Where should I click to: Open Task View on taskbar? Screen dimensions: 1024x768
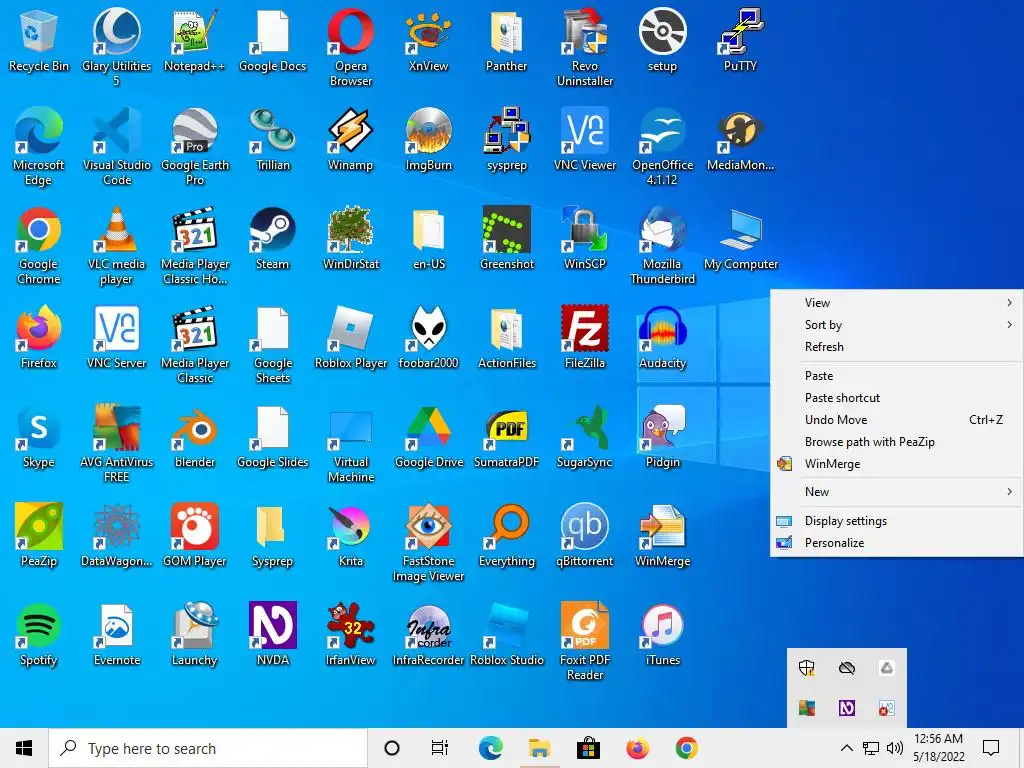pos(440,748)
